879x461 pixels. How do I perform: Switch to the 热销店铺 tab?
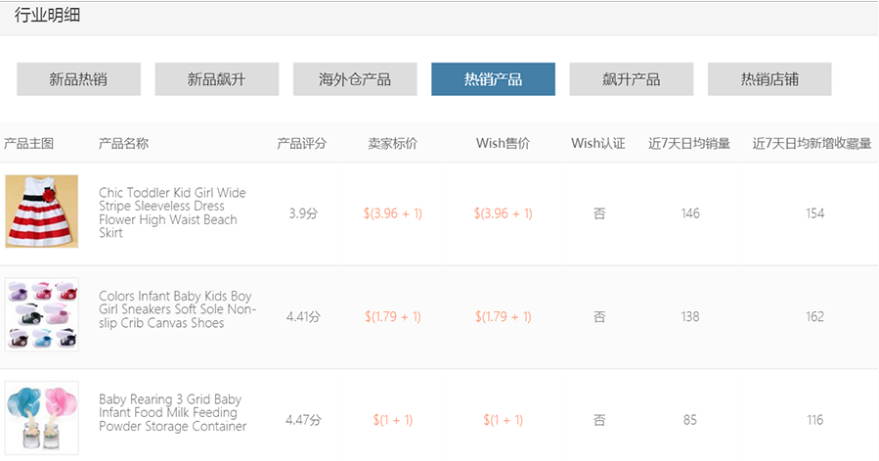pyautogui.click(x=769, y=80)
